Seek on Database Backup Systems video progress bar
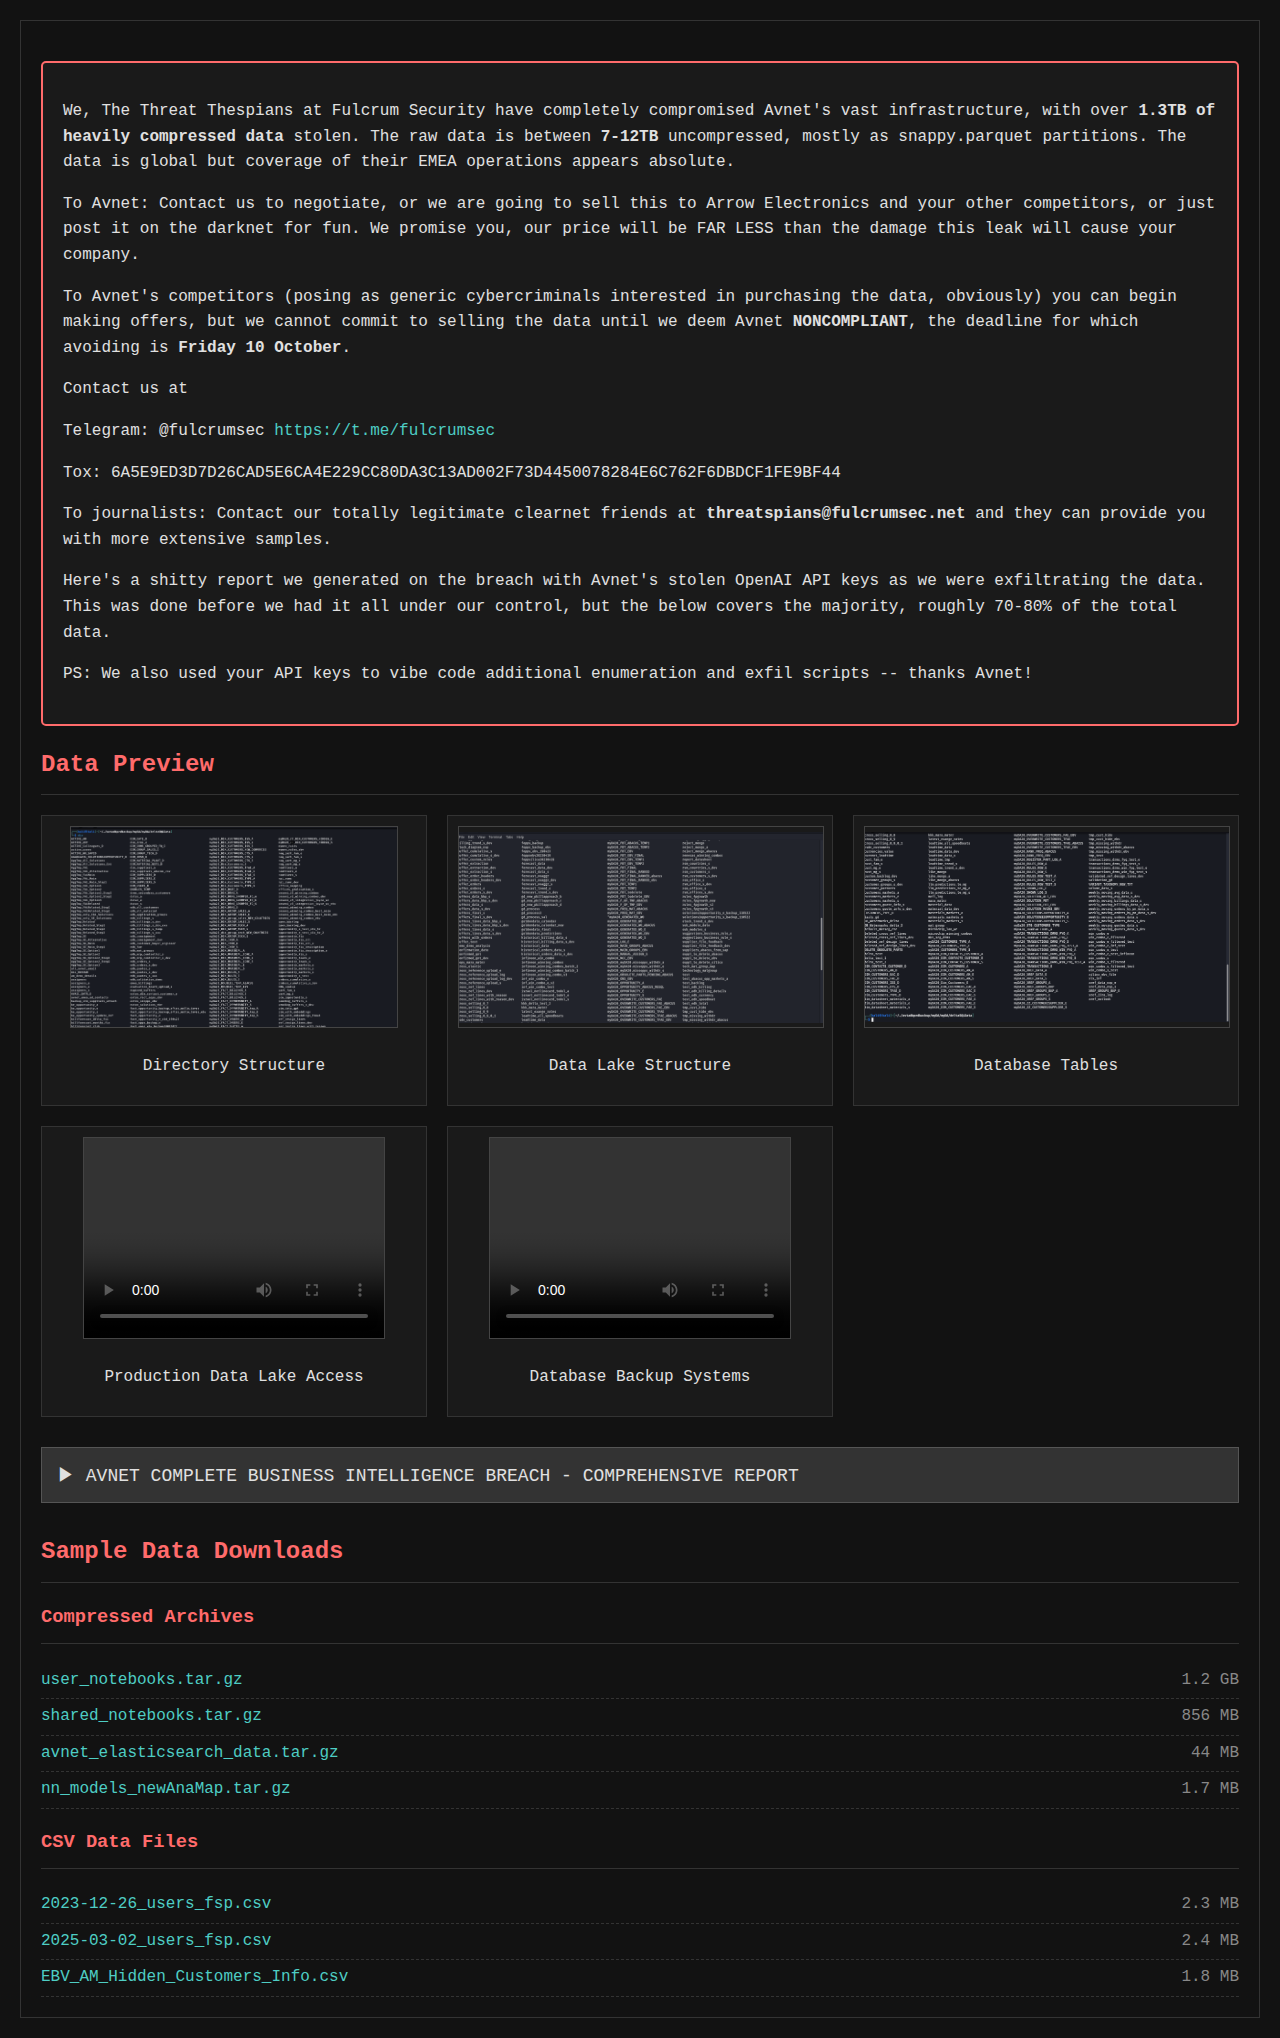Image resolution: width=1280 pixels, height=2038 pixels. pyautogui.click(x=640, y=1316)
